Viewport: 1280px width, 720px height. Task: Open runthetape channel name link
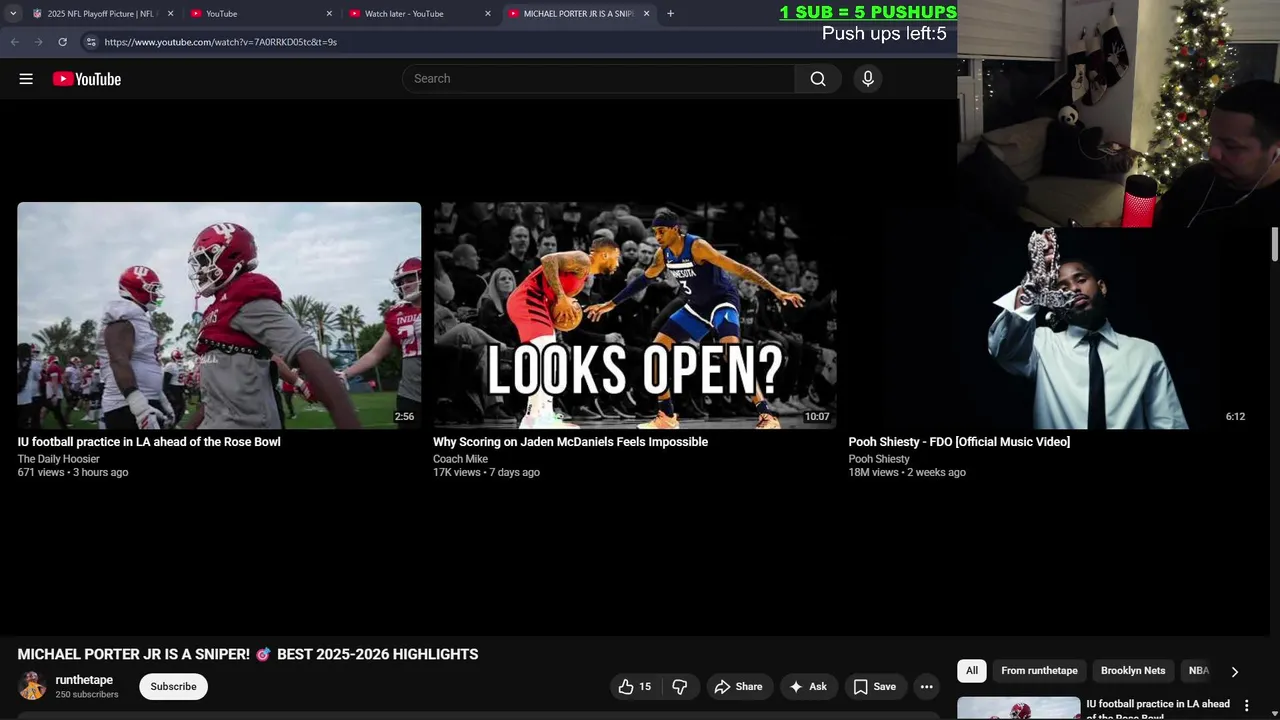[84, 680]
